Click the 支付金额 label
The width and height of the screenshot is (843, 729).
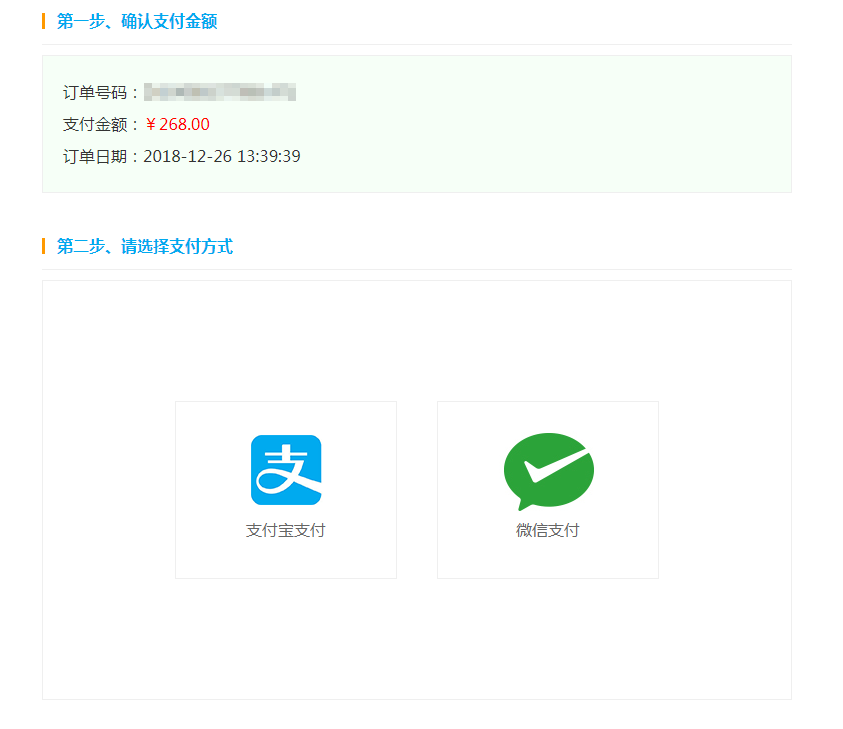pyautogui.click(x=95, y=125)
